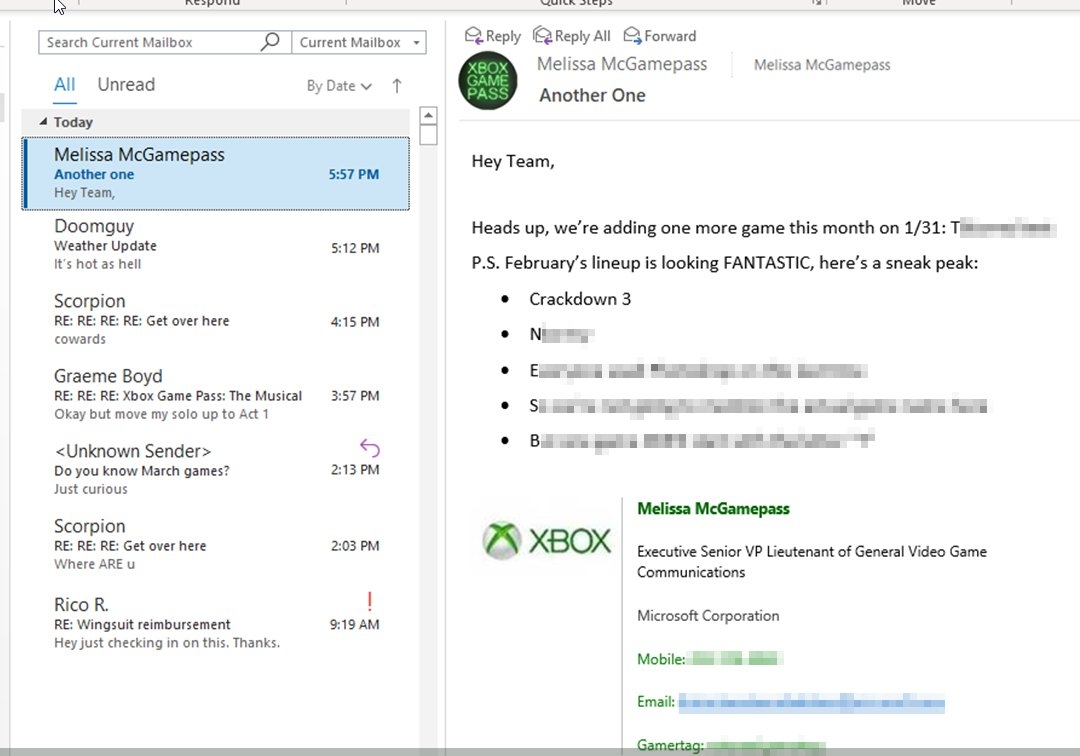Switch to the Unread tab
1080x756 pixels.
[126, 85]
